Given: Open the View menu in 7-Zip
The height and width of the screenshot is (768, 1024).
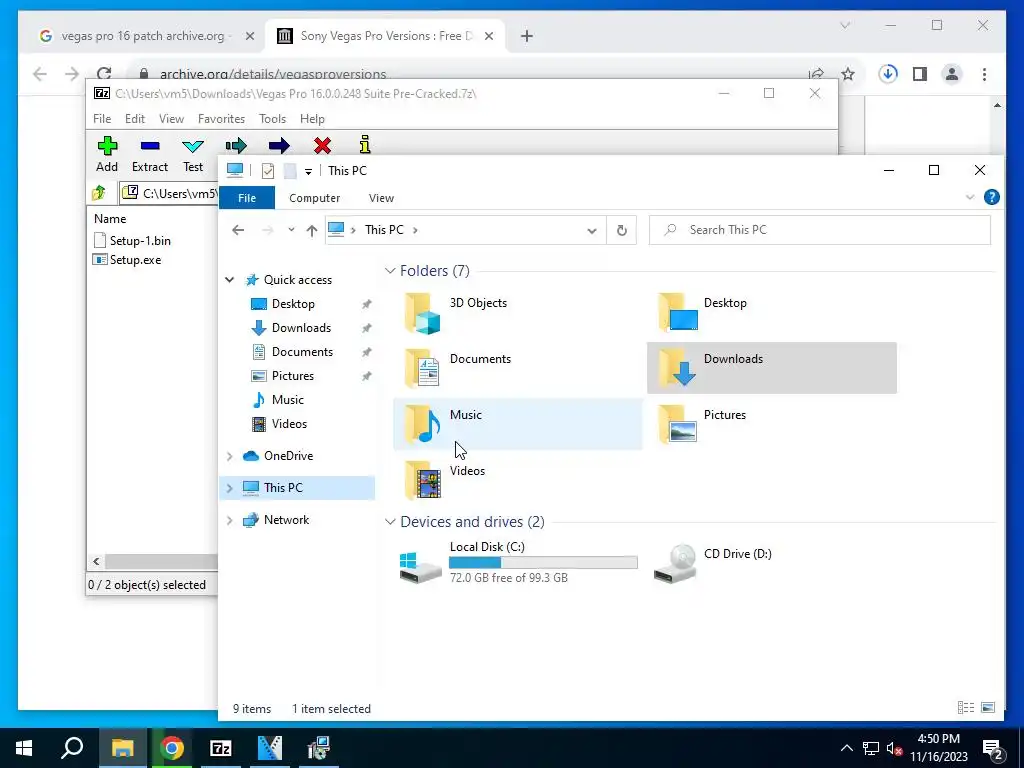Looking at the screenshot, I should point(171,119).
